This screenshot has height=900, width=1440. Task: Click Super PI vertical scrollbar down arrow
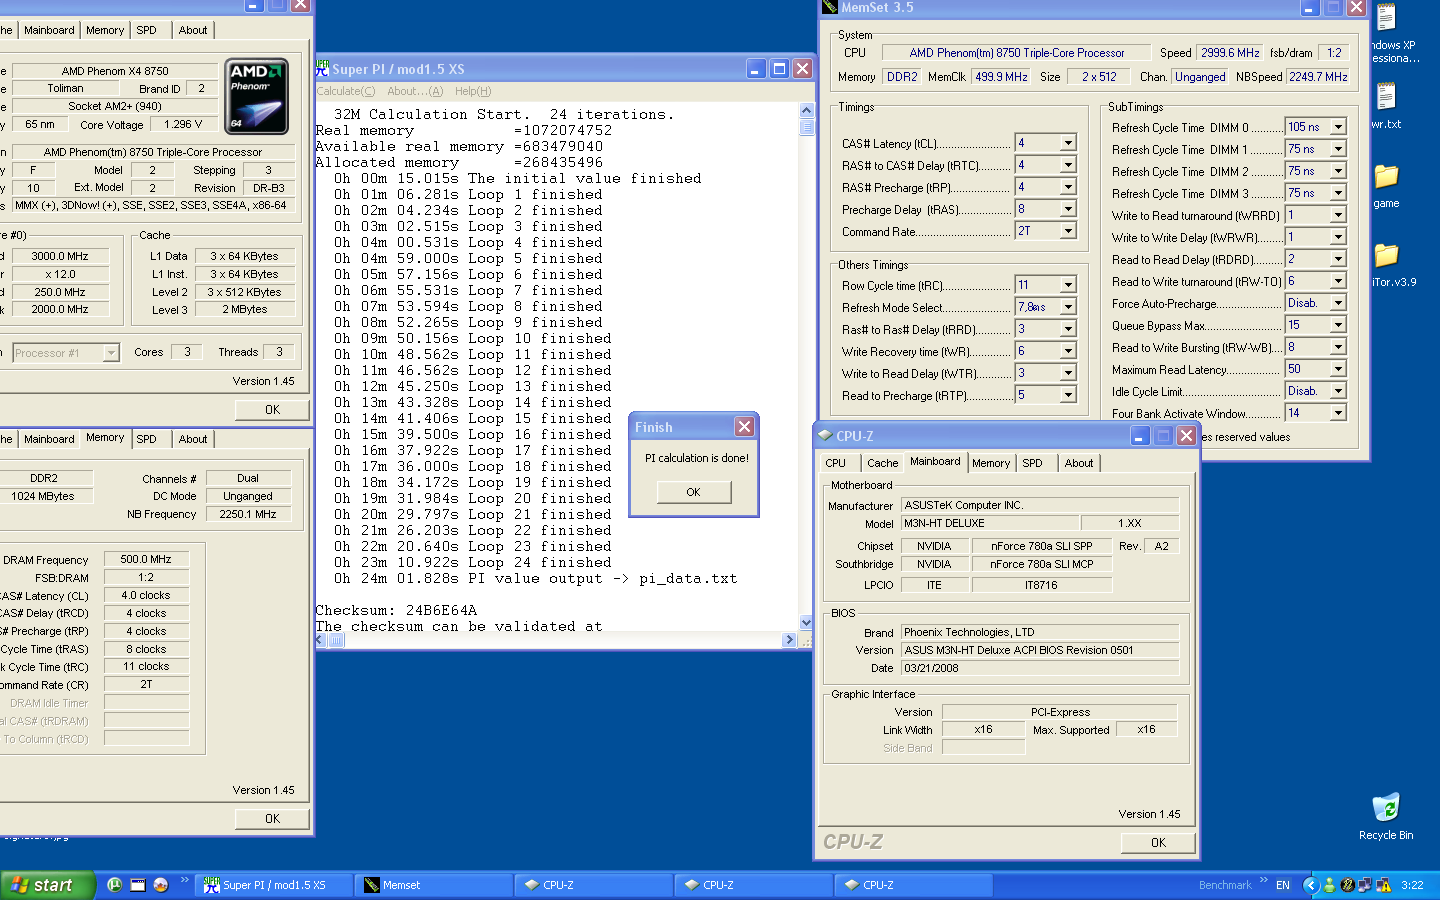pyautogui.click(x=806, y=622)
